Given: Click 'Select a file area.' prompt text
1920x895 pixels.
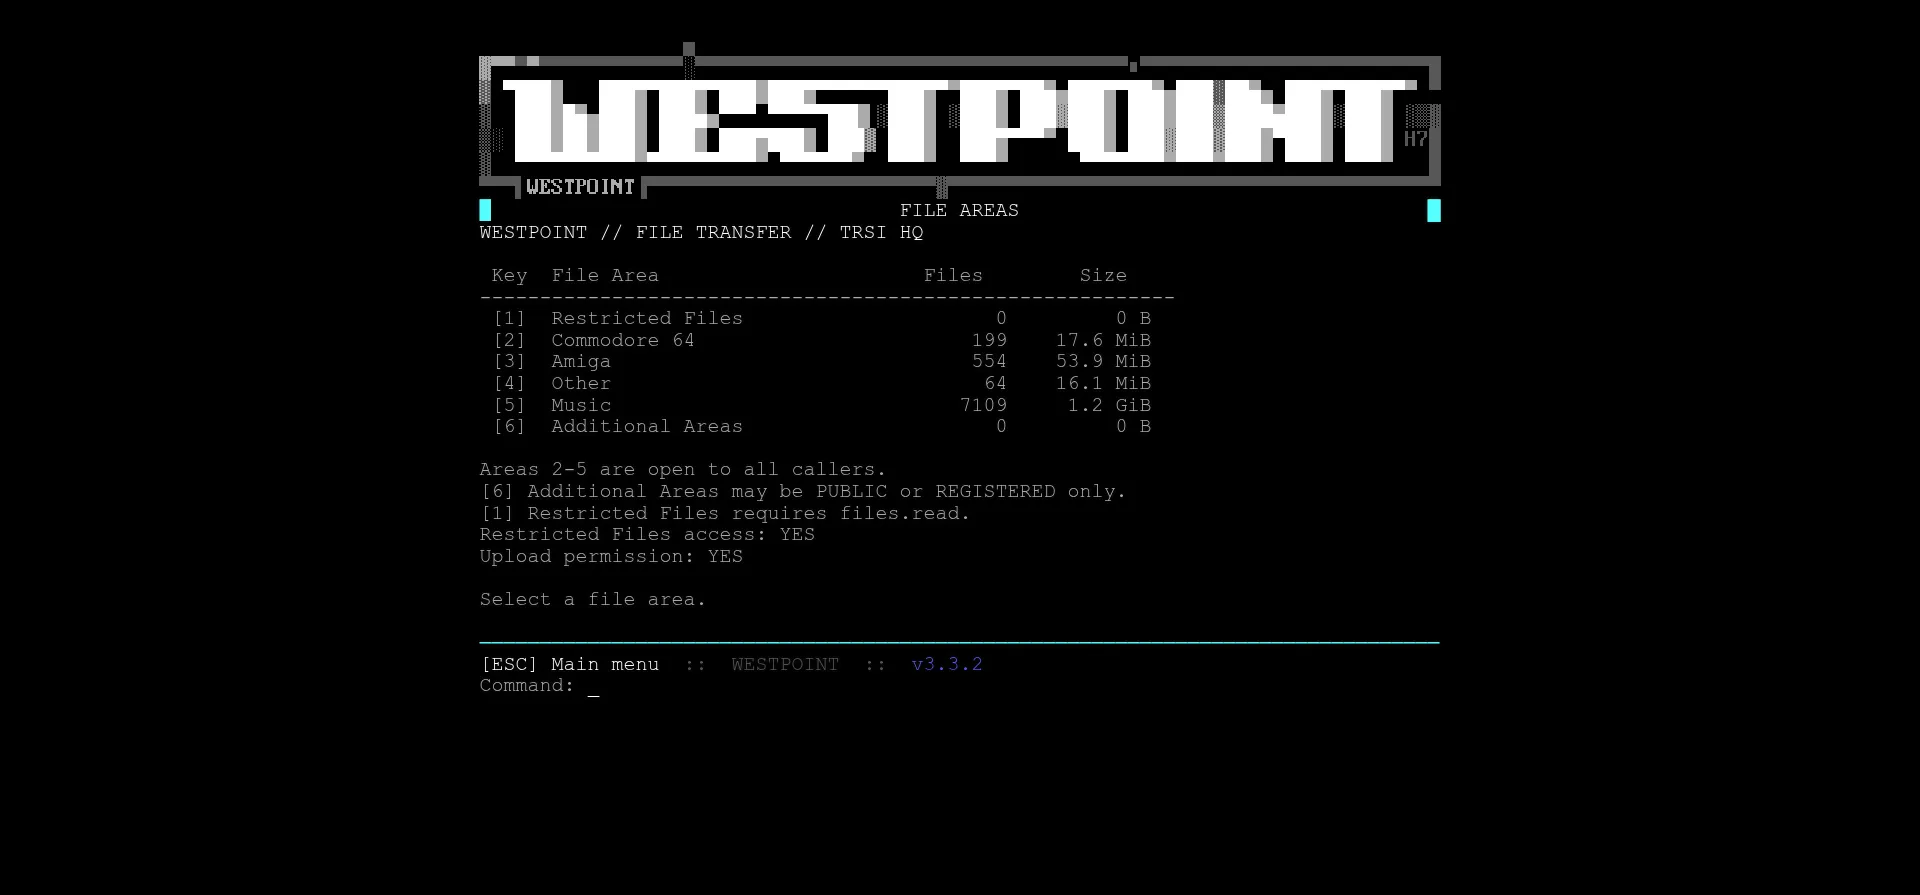Looking at the screenshot, I should pyautogui.click(x=593, y=599).
